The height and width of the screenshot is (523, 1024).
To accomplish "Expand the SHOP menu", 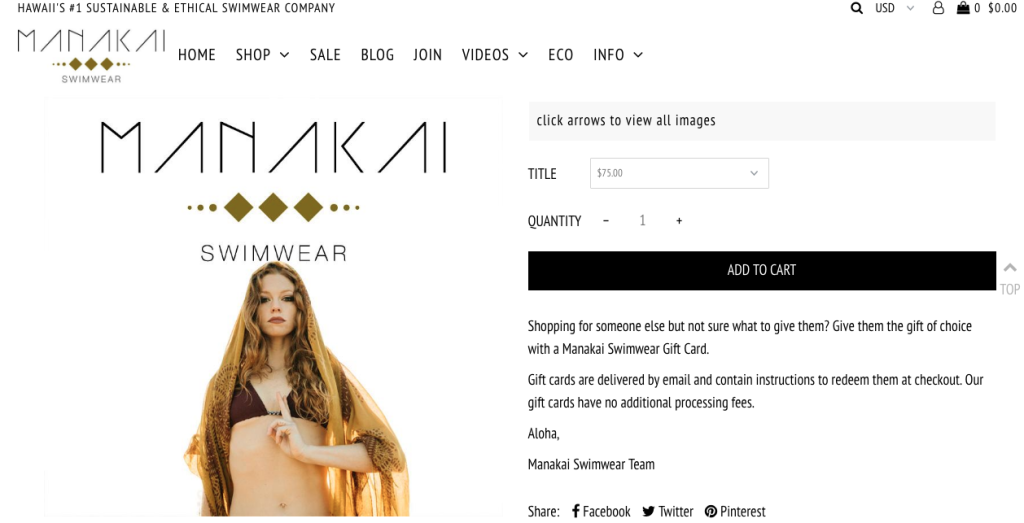I will click(x=263, y=55).
